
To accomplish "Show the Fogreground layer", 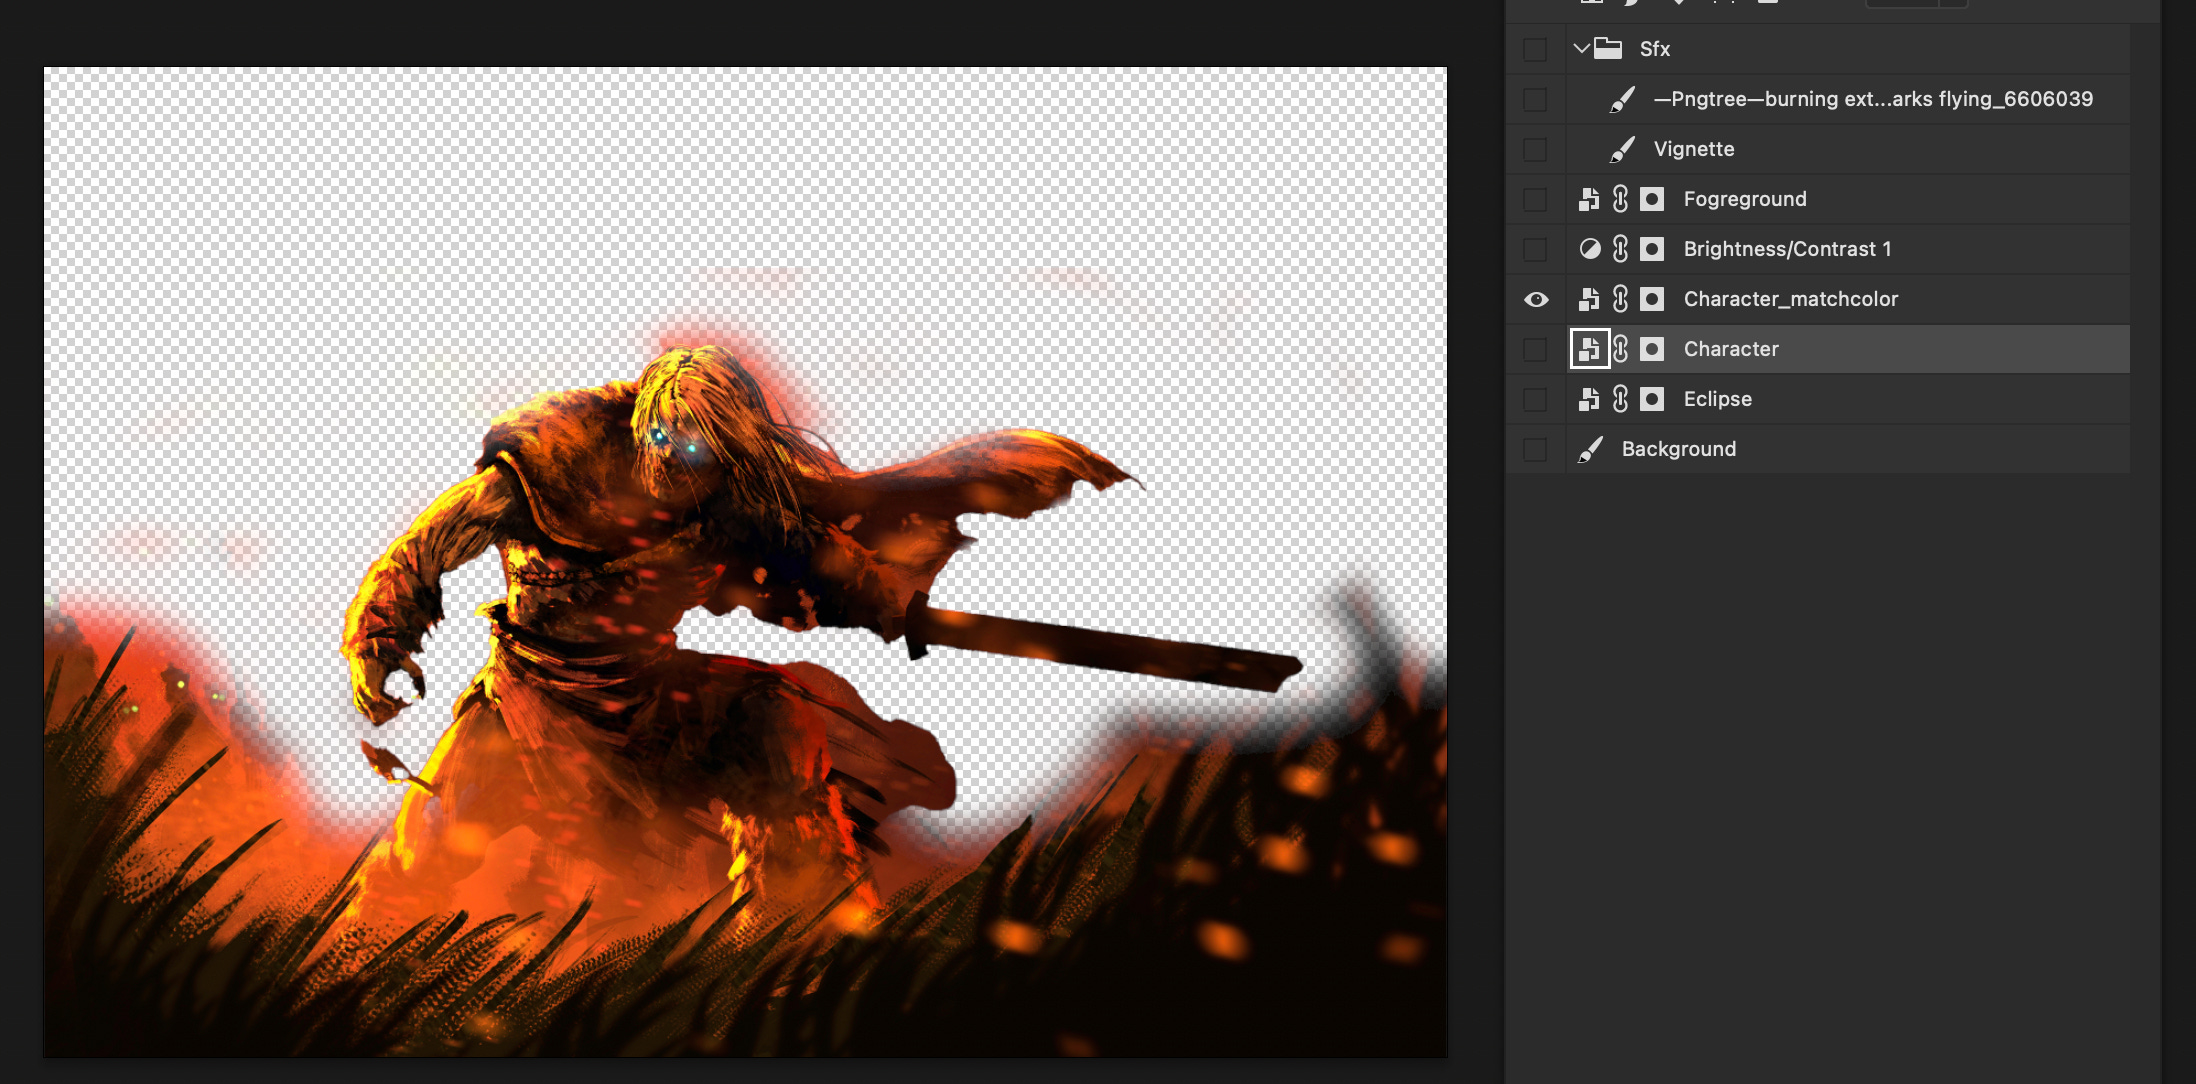I will (1535, 199).
